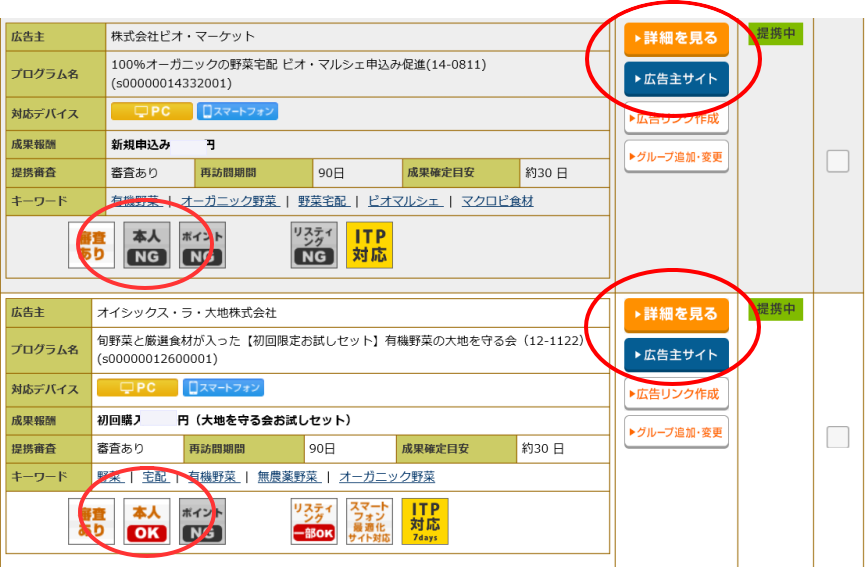Click リスティング一部OK badge in オイシックス program
865x567 pixels.
(314, 521)
